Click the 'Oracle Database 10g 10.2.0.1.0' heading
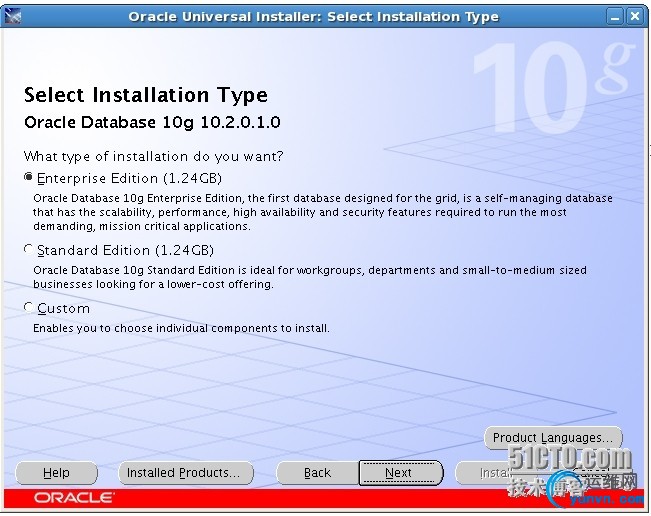The image size is (651, 516). click(152, 122)
